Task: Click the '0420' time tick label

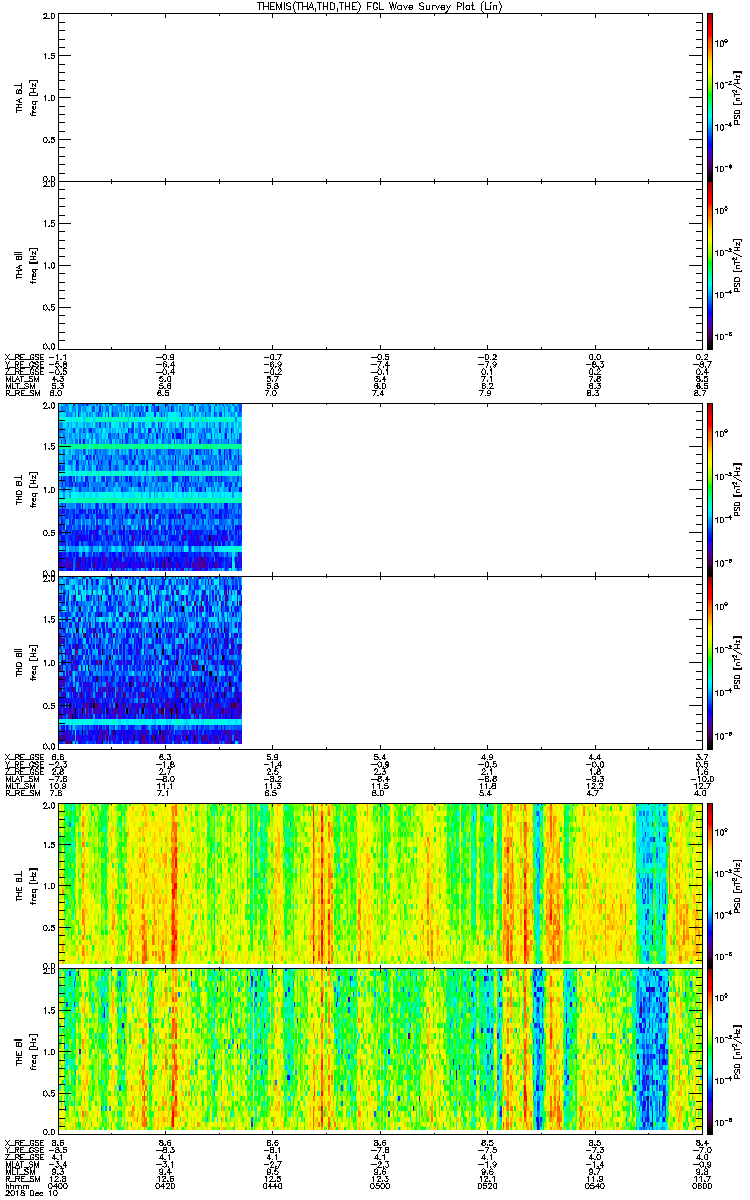Action: (166, 1184)
